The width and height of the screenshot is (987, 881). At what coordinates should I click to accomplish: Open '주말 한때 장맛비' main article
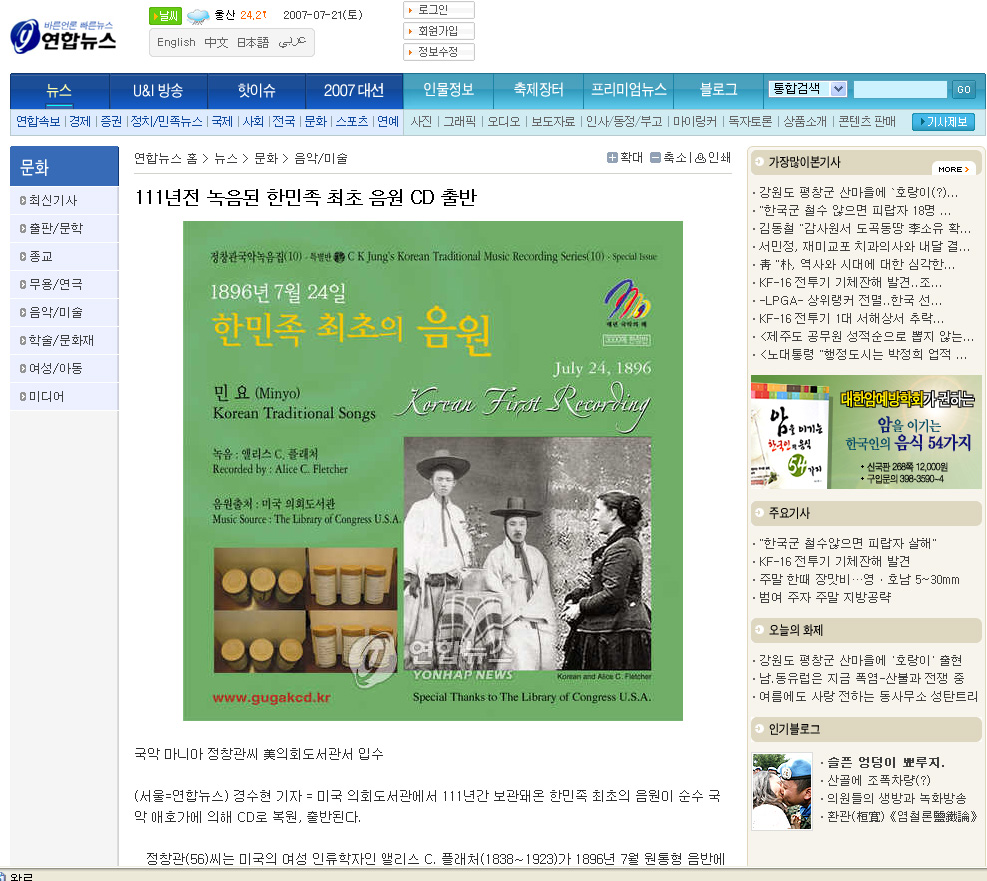point(859,579)
